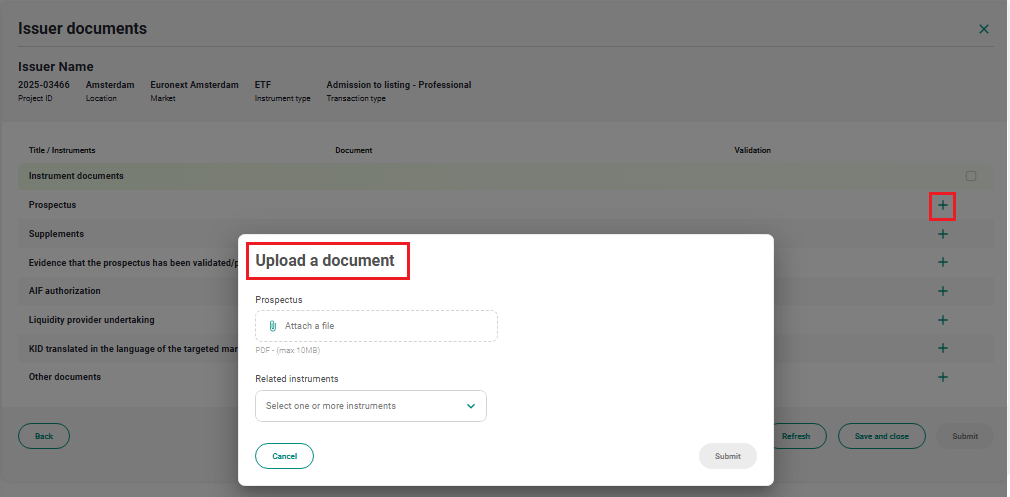Add a document to the Prospectus row
Screen dimensions: 1010x497
tap(942, 205)
